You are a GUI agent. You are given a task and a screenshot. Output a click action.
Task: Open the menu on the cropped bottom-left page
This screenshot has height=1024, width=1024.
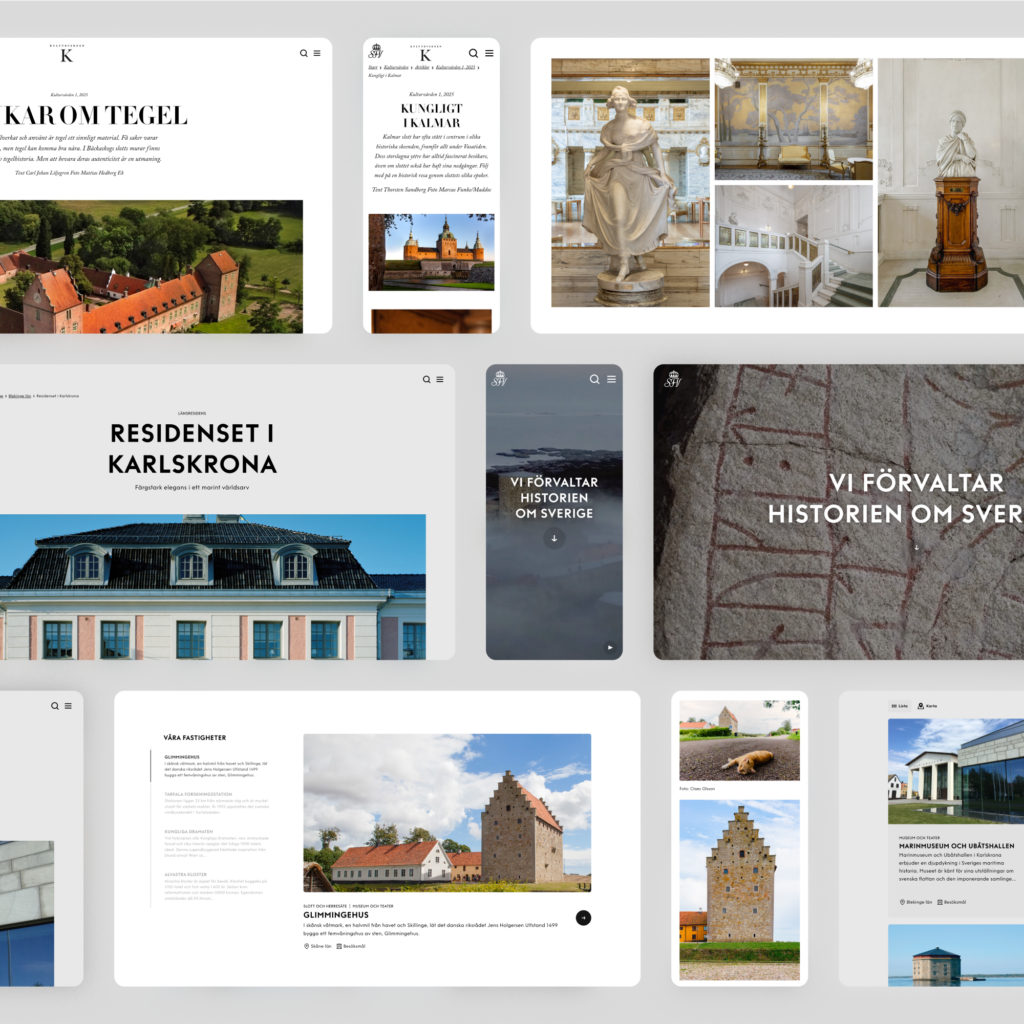click(69, 706)
